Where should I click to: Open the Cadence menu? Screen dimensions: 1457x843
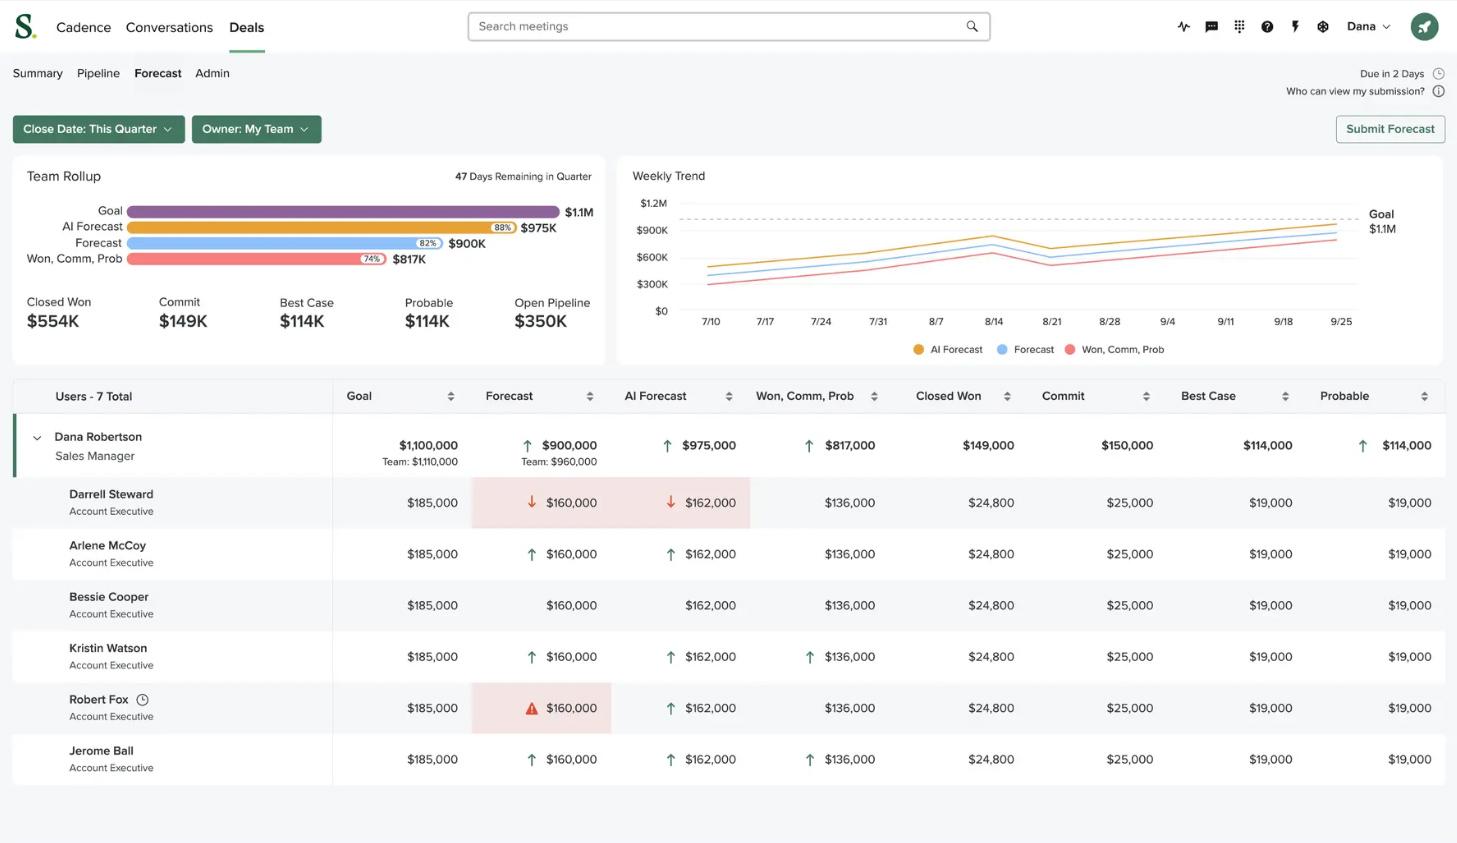click(83, 27)
